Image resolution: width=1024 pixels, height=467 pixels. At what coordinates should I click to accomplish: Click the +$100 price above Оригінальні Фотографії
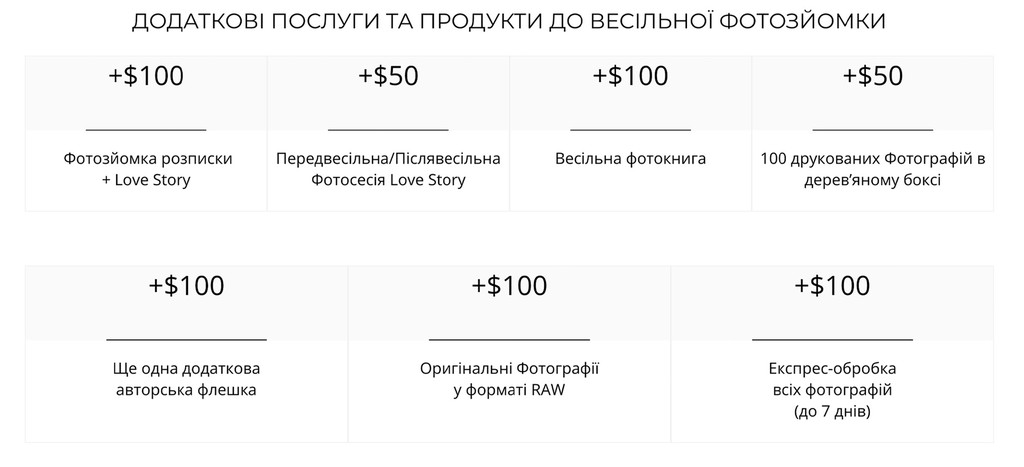(509, 285)
